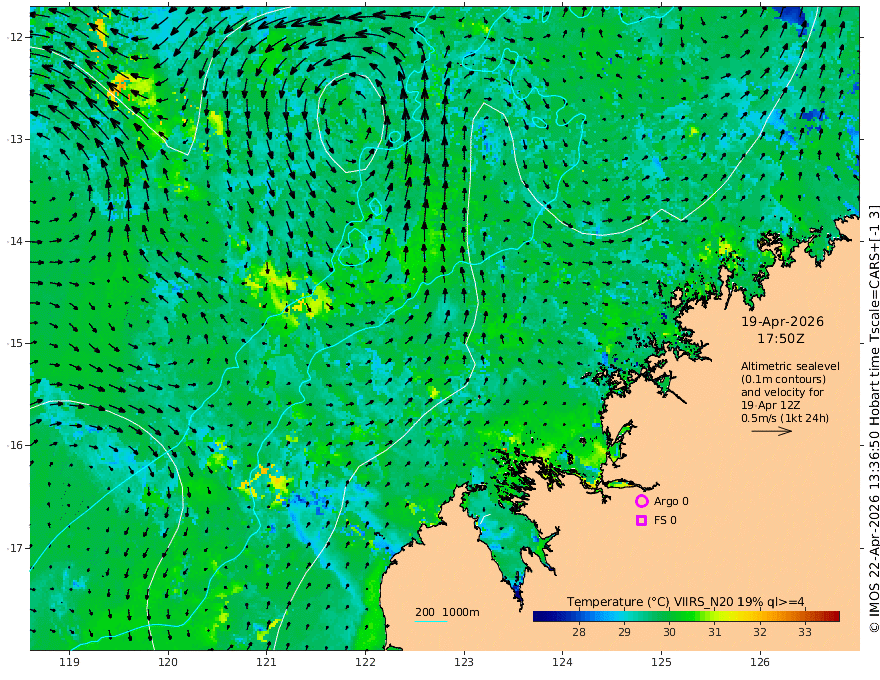Click the 122 longitude axis label
This screenshot has width=880, height=680.
tap(365, 663)
